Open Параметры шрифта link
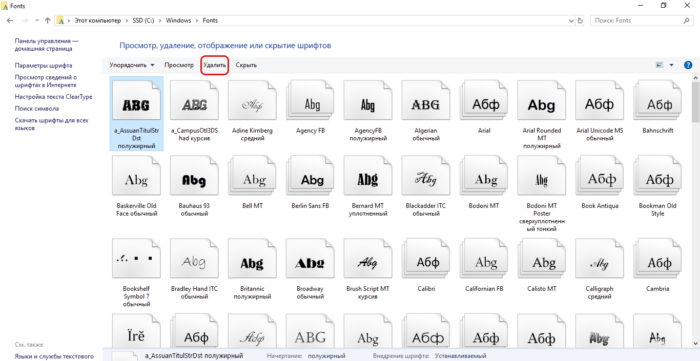Viewport: 700px width, 361px height. coord(43,65)
